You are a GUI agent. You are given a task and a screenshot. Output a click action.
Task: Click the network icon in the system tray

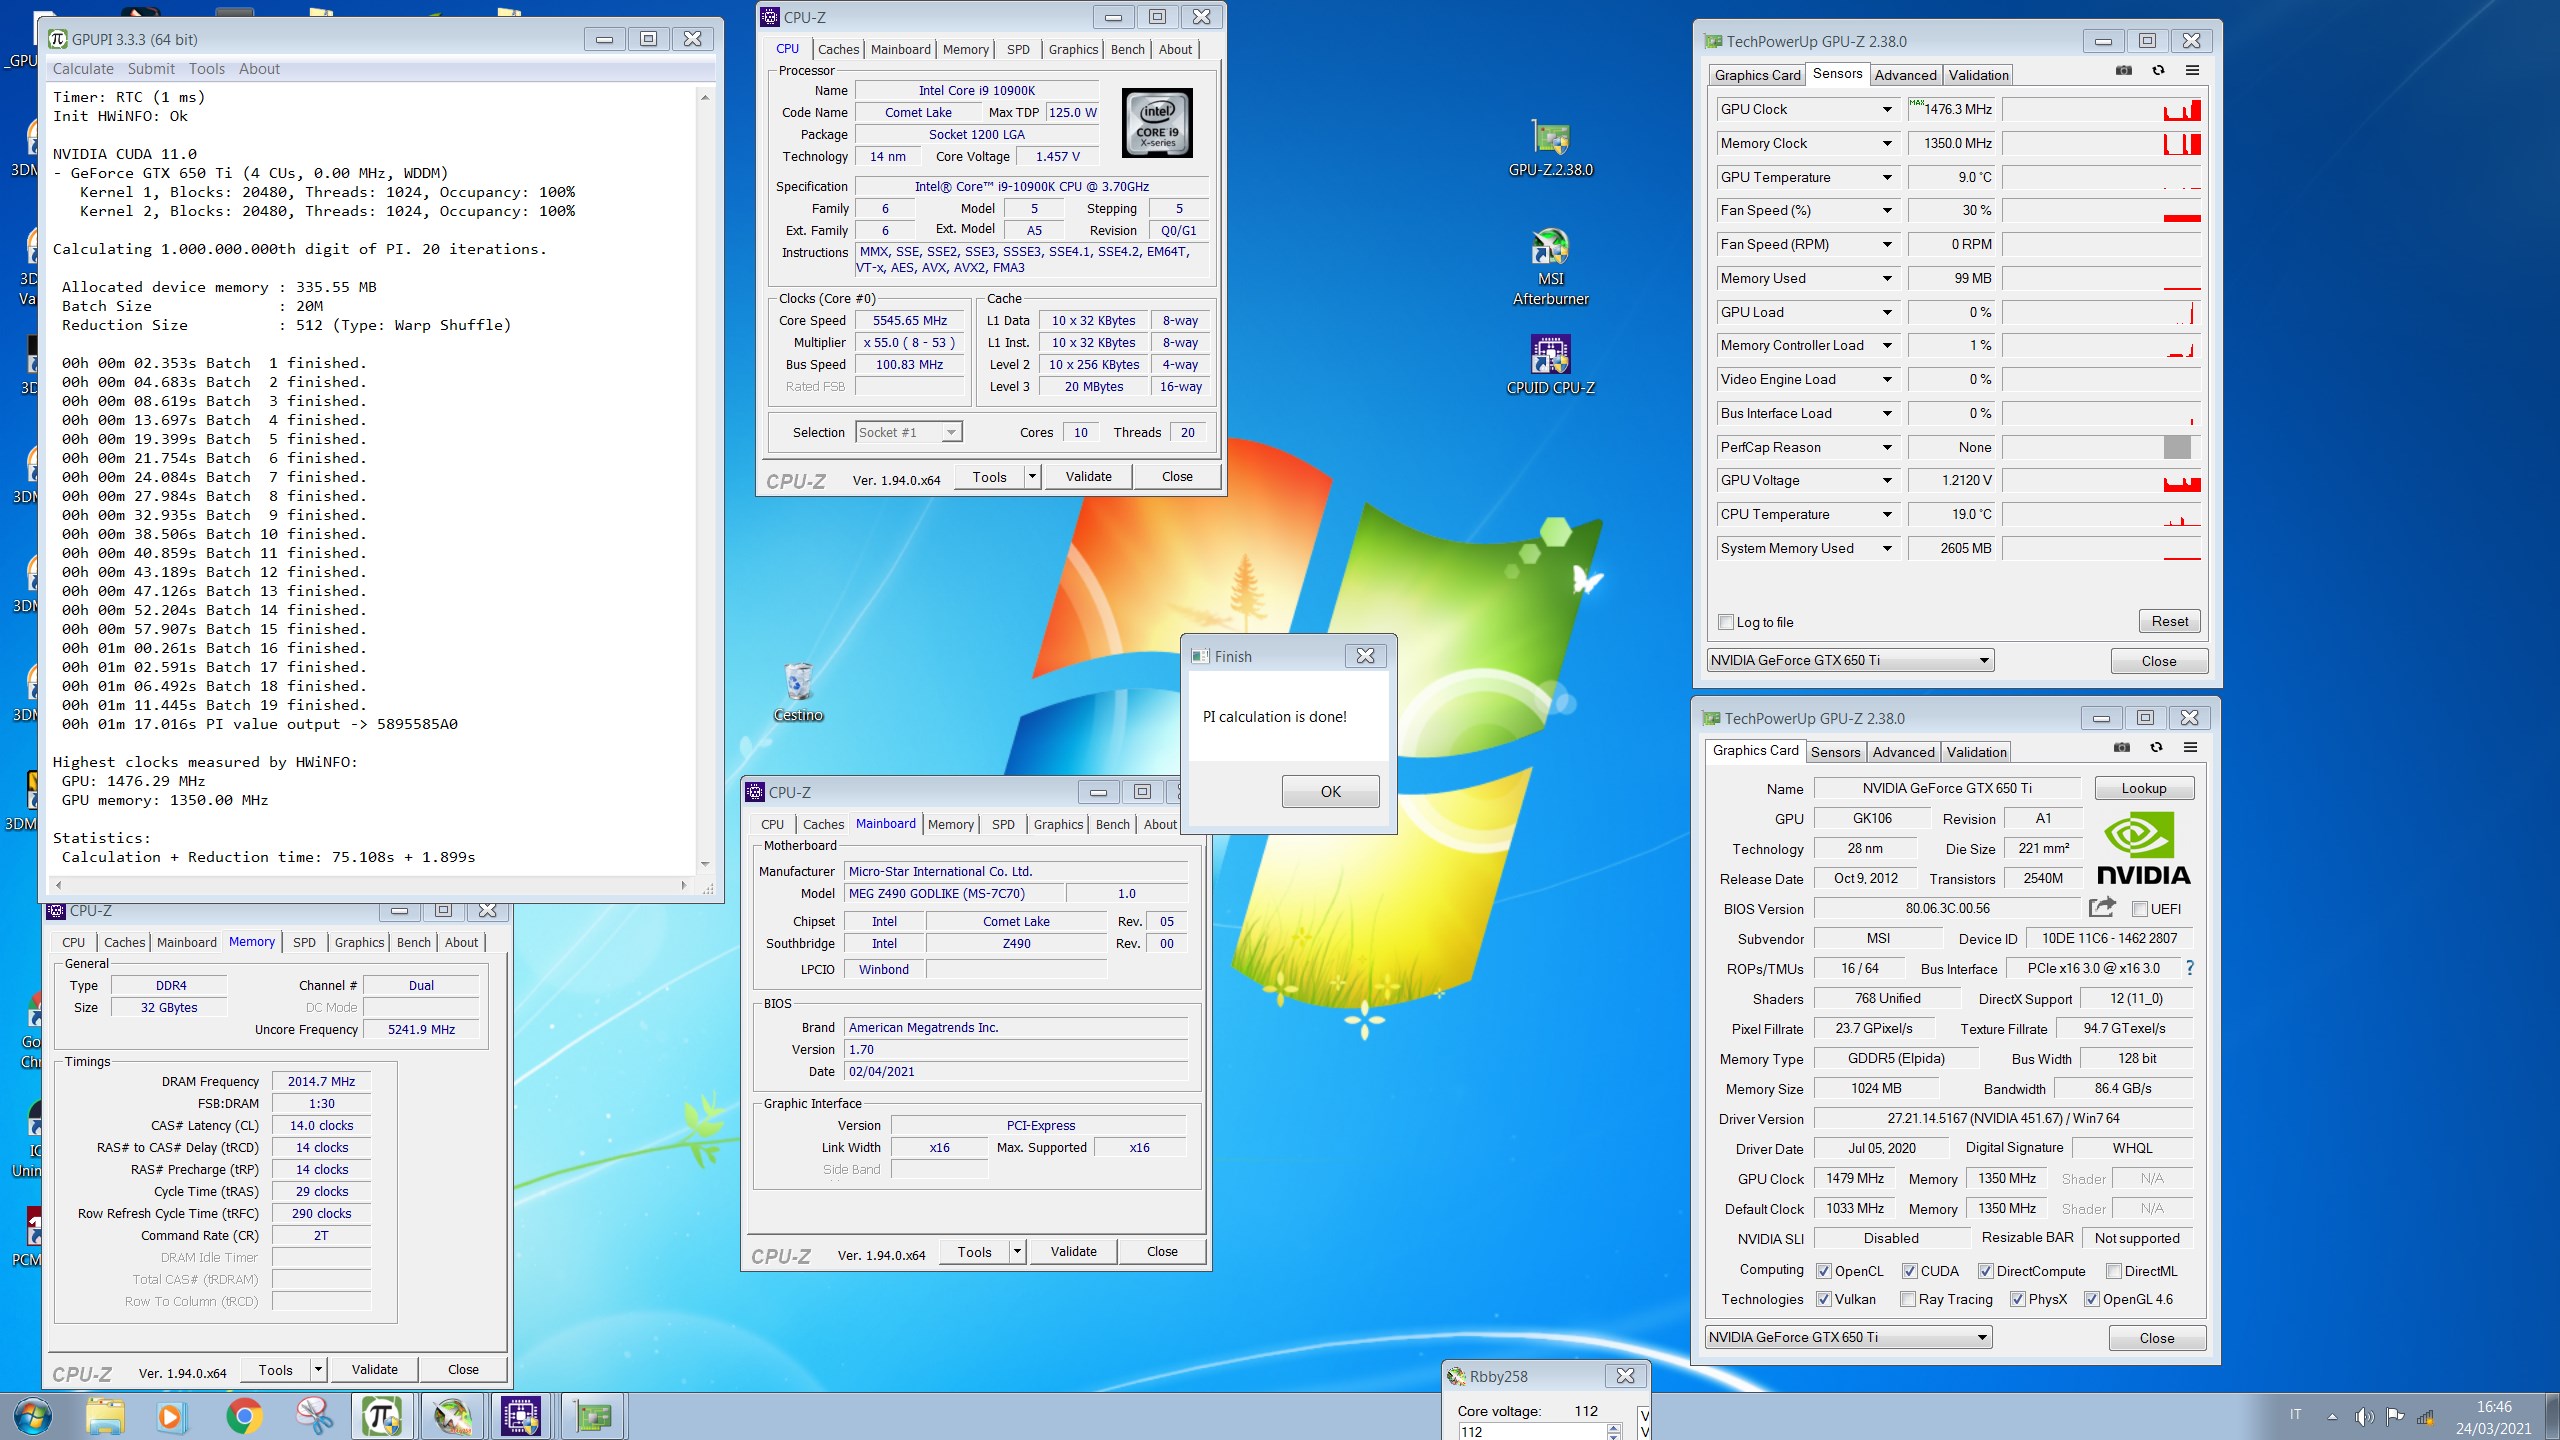pos(2425,1416)
